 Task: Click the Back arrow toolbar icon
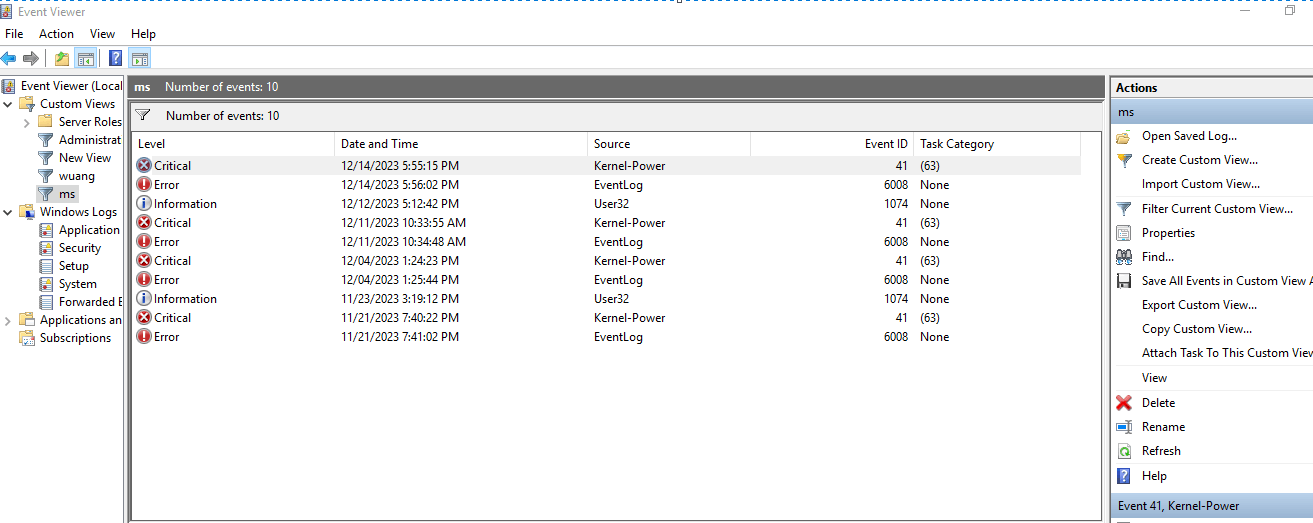9,58
